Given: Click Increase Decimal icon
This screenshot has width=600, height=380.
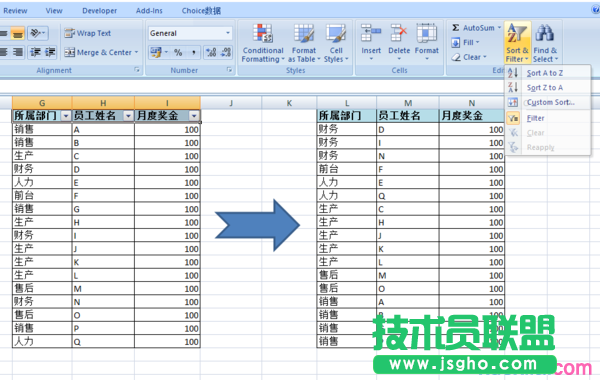Looking at the screenshot, I should pos(211,52).
